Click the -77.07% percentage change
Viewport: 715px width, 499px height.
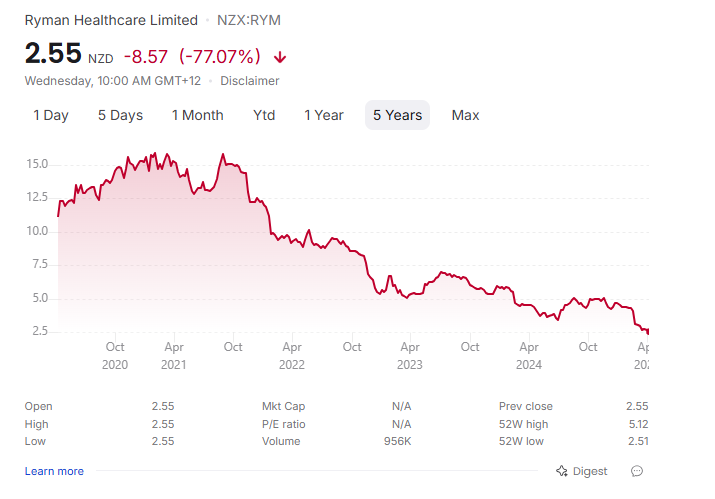click(220, 57)
